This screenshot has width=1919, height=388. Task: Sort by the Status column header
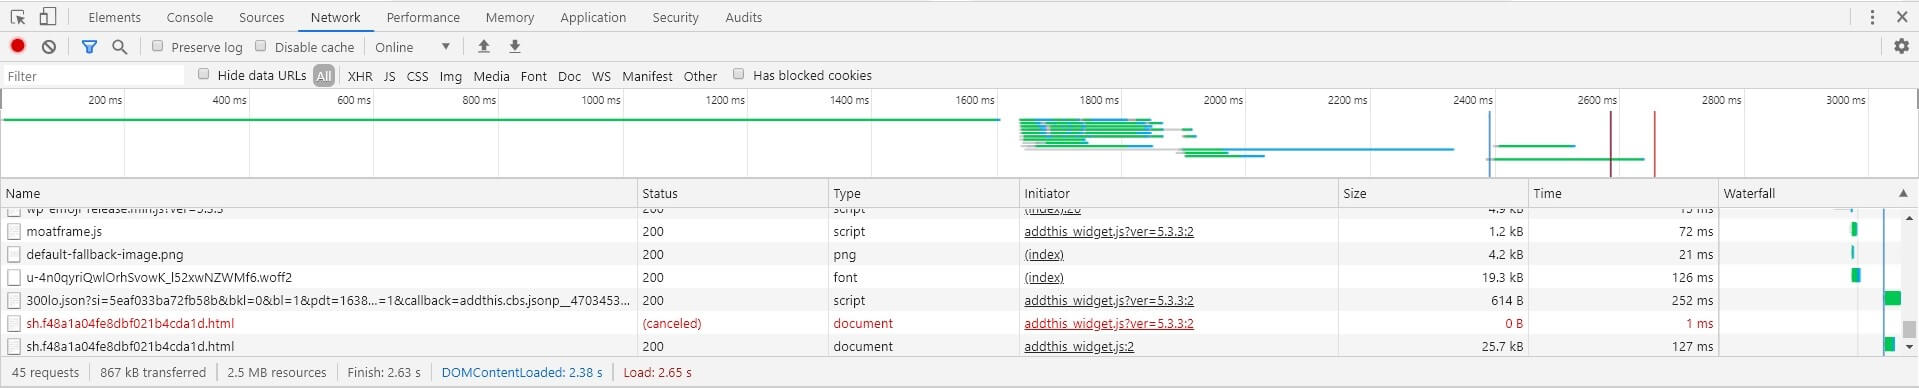coord(733,193)
